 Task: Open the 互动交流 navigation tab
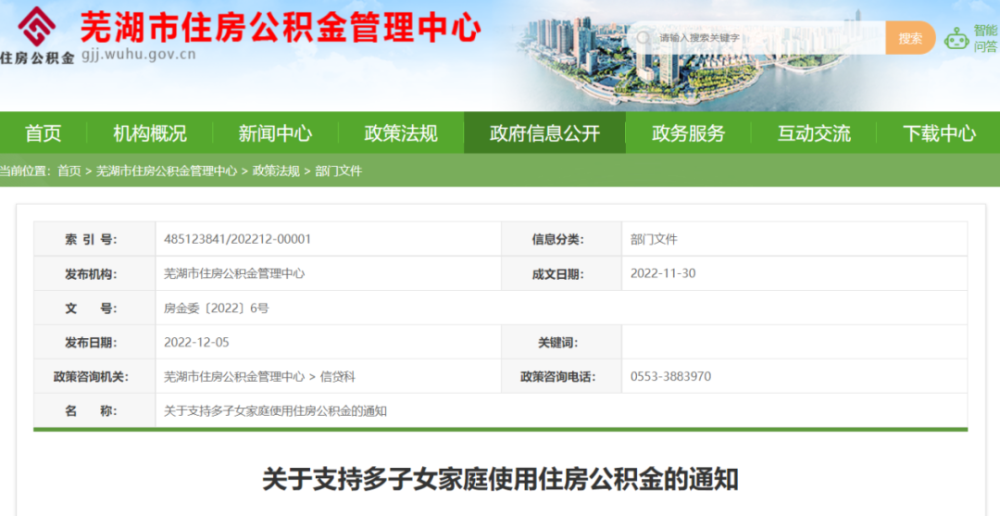pyautogui.click(x=814, y=133)
